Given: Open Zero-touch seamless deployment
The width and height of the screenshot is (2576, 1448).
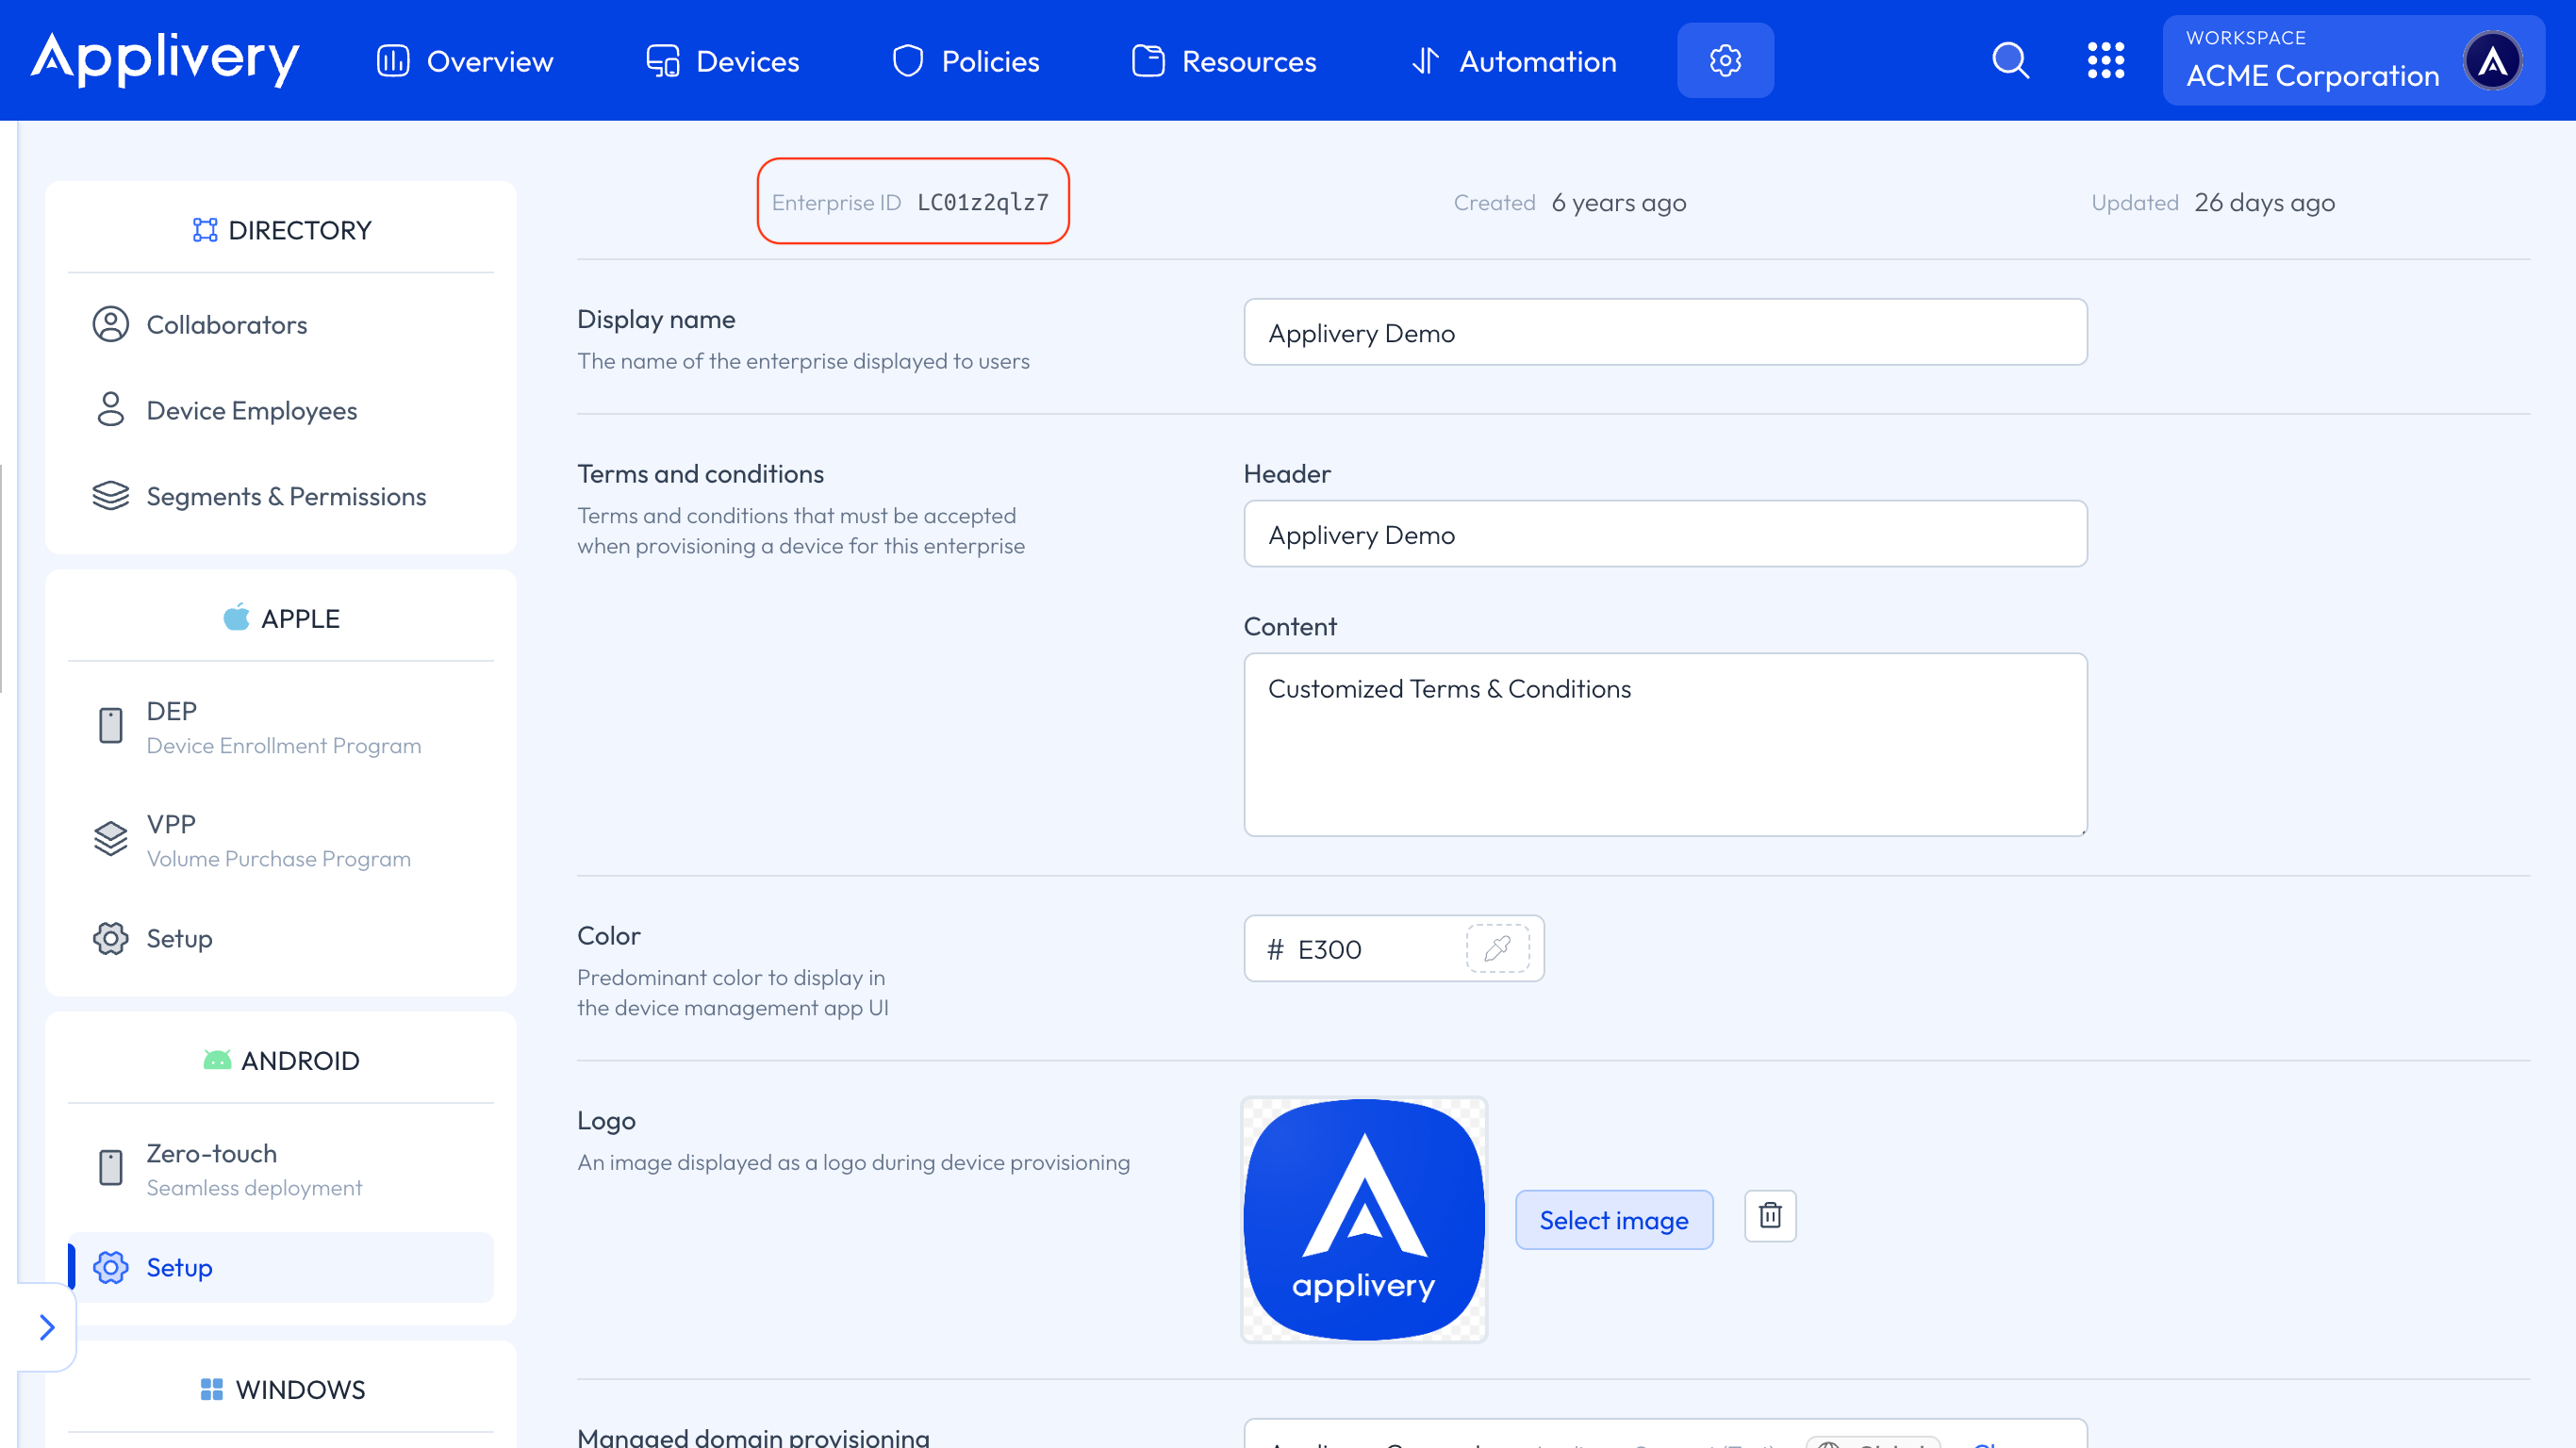Looking at the screenshot, I should click(x=254, y=1168).
